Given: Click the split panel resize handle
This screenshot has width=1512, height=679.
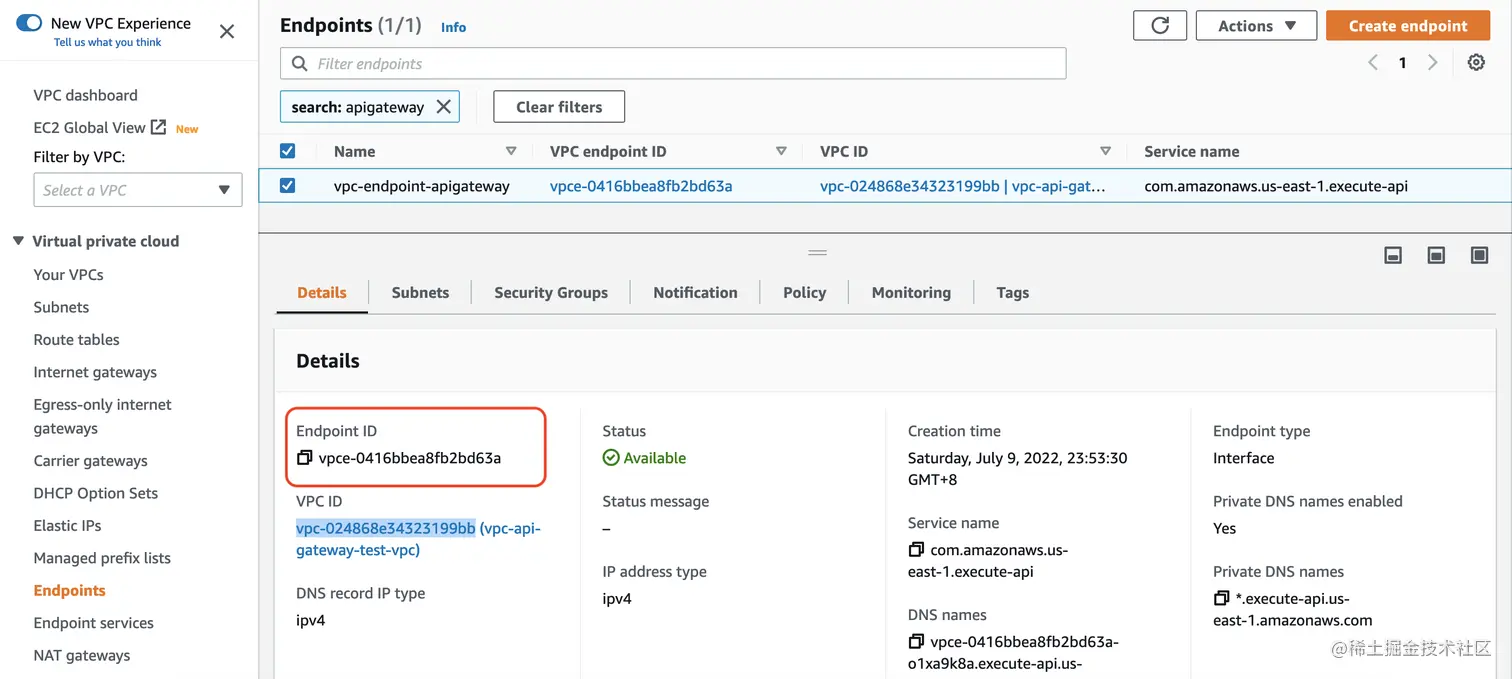Looking at the screenshot, I should coord(818,253).
